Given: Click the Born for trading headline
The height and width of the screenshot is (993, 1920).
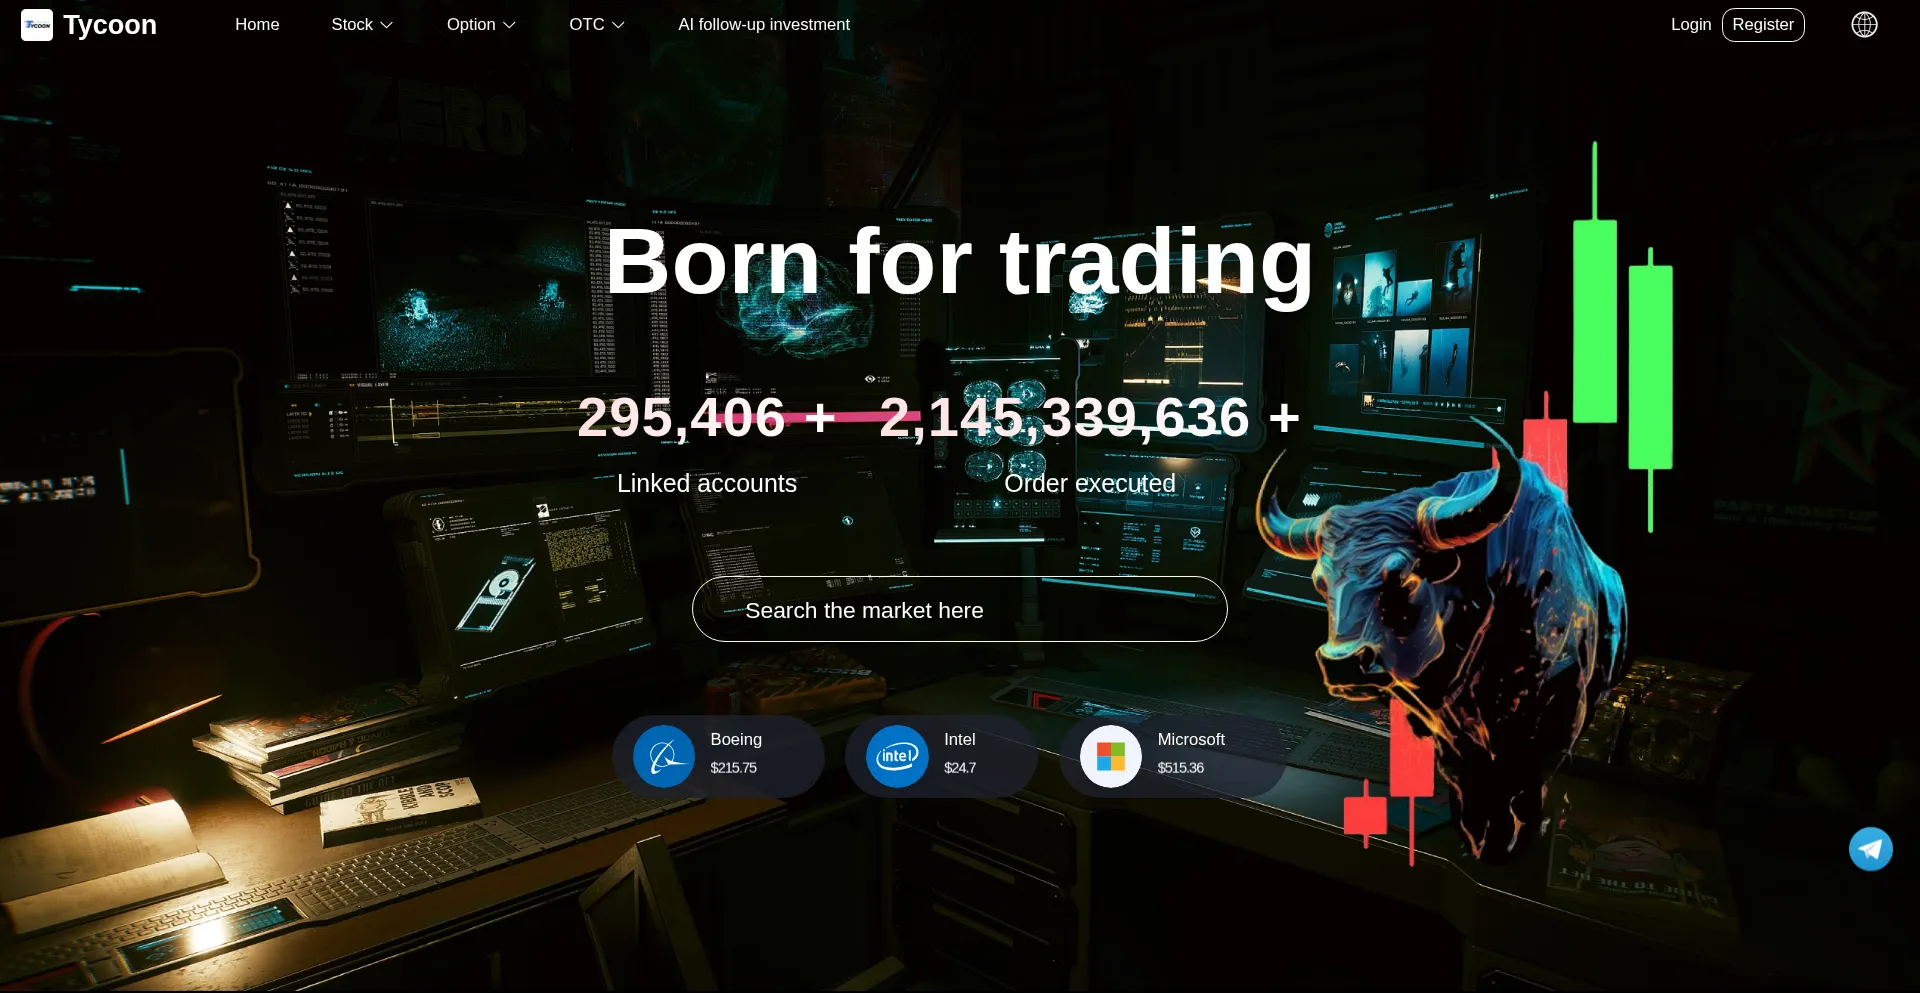Looking at the screenshot, I should [x=959, y=262].
